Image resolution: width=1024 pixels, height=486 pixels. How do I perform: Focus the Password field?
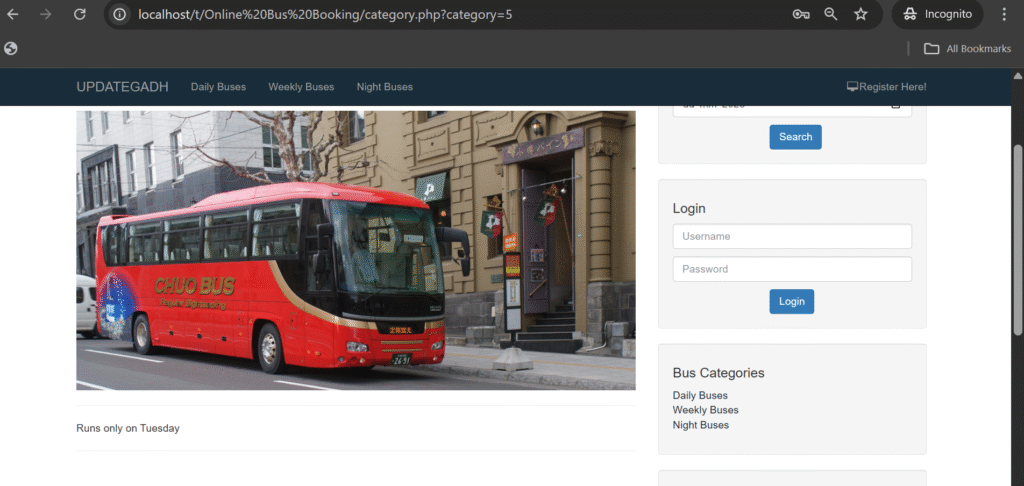792,269
